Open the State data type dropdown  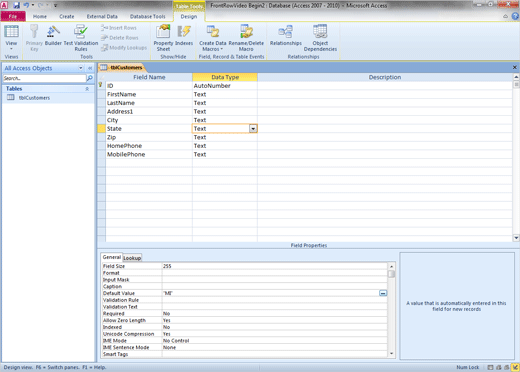tap(253, 129)
